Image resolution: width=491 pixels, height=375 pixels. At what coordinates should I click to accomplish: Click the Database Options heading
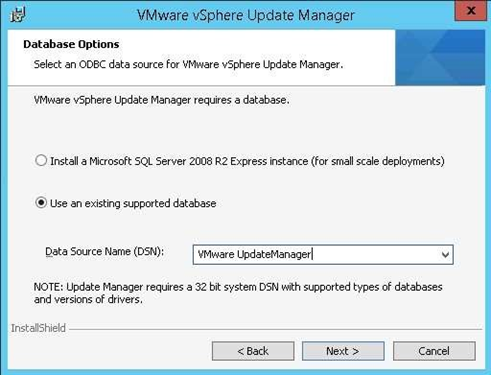click(71, 44)
